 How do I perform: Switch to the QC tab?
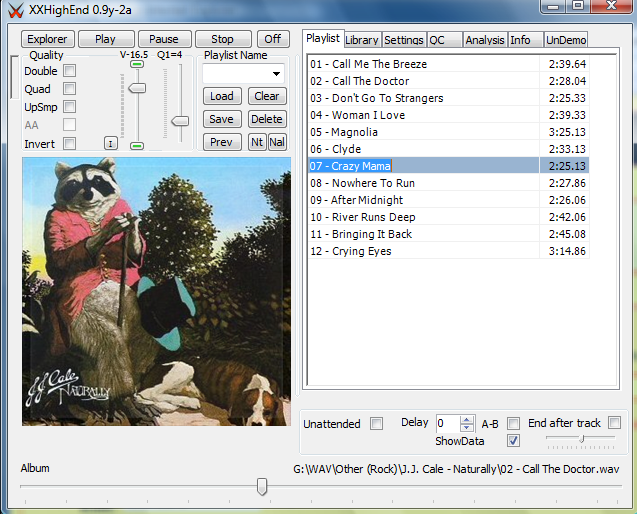coord(444,40)
